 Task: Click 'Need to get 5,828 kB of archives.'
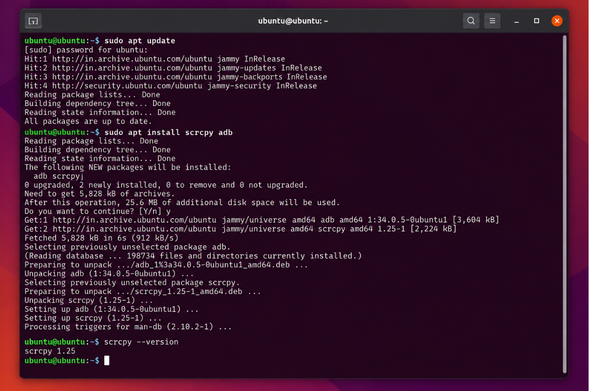click(100, 194)
